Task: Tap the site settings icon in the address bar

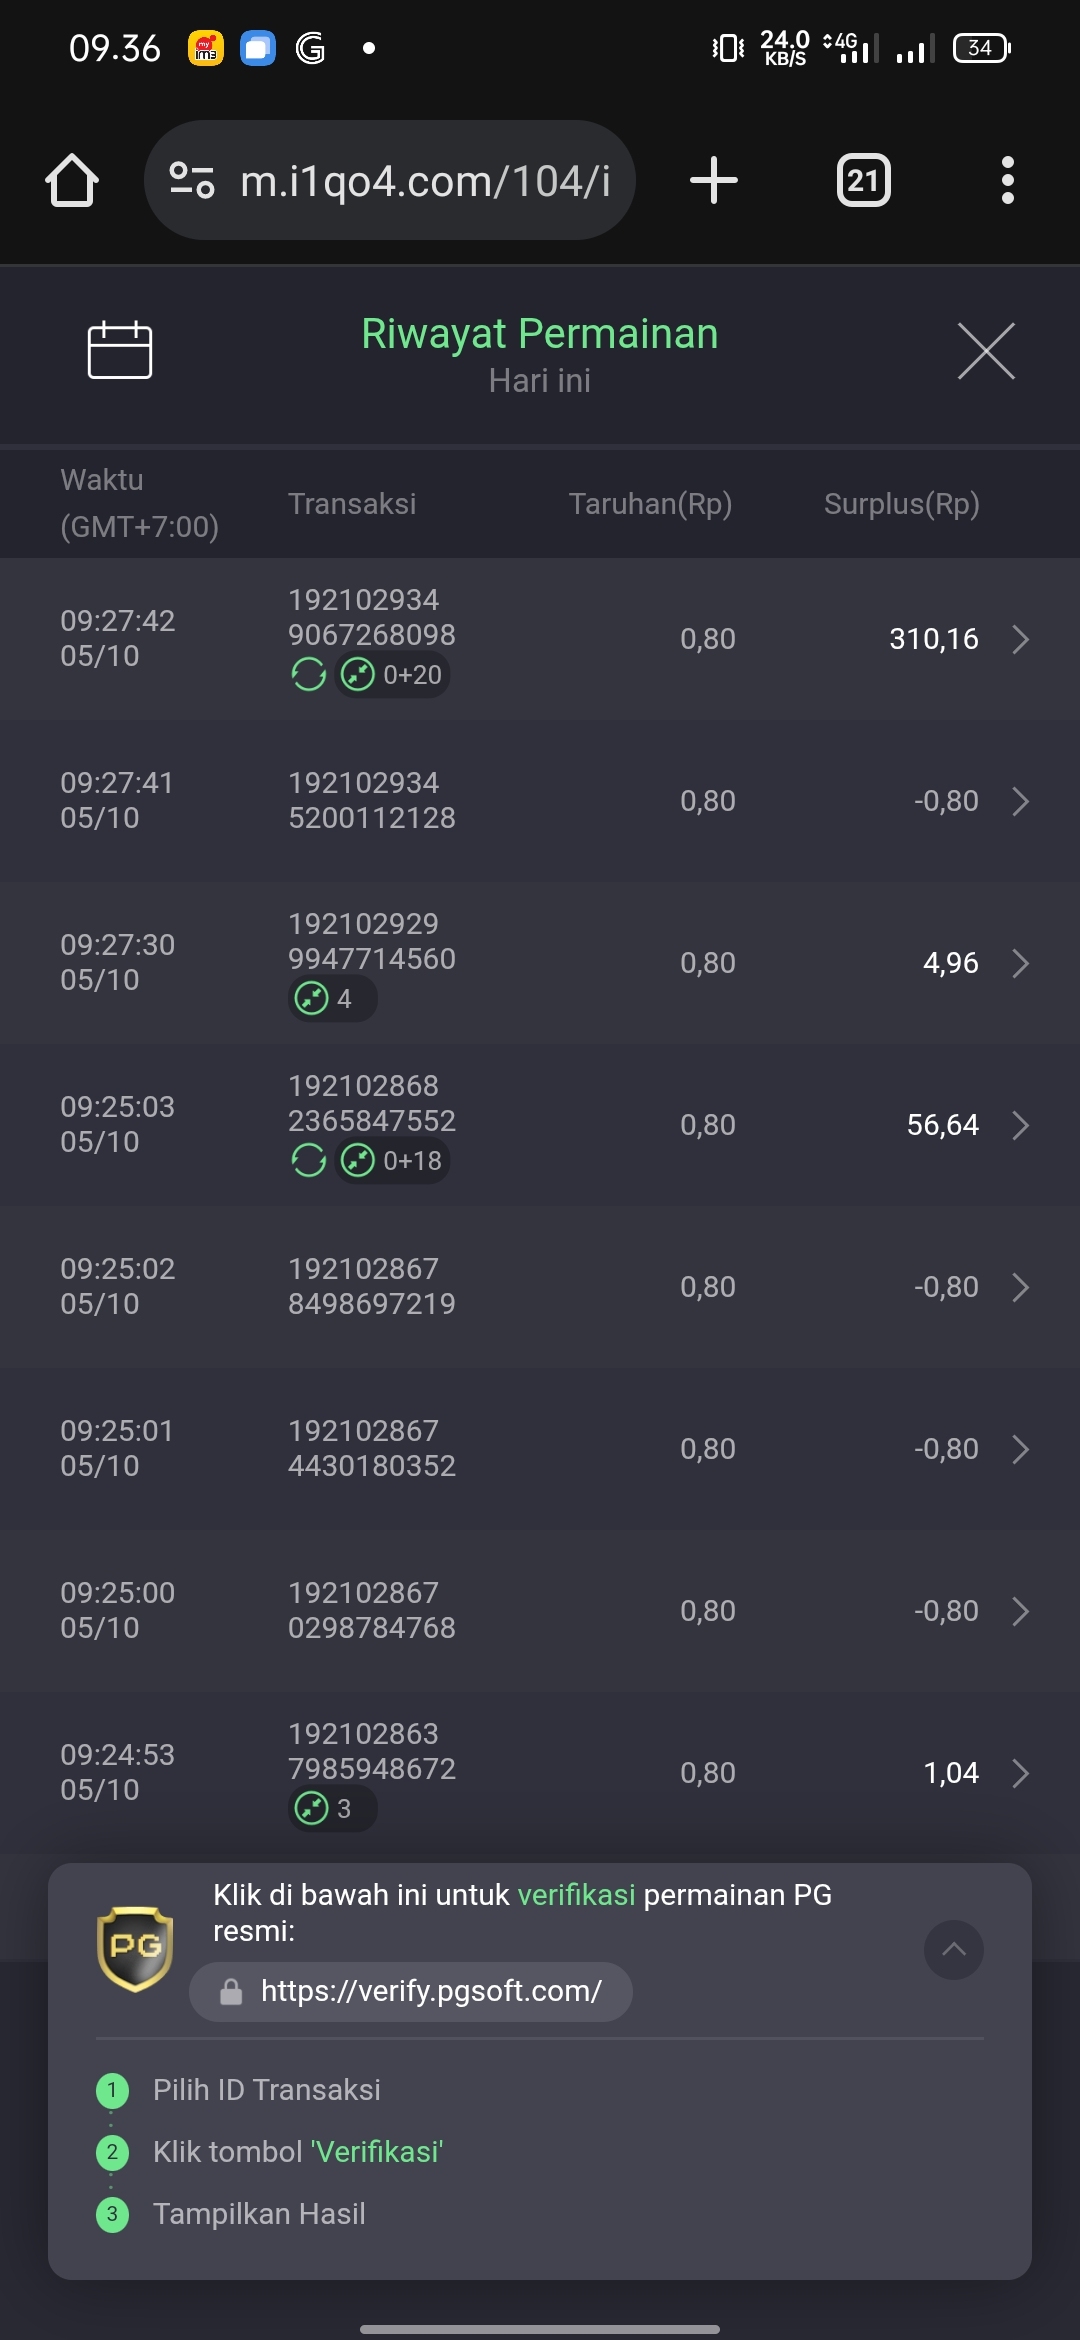Action: [x=192, y=181]
